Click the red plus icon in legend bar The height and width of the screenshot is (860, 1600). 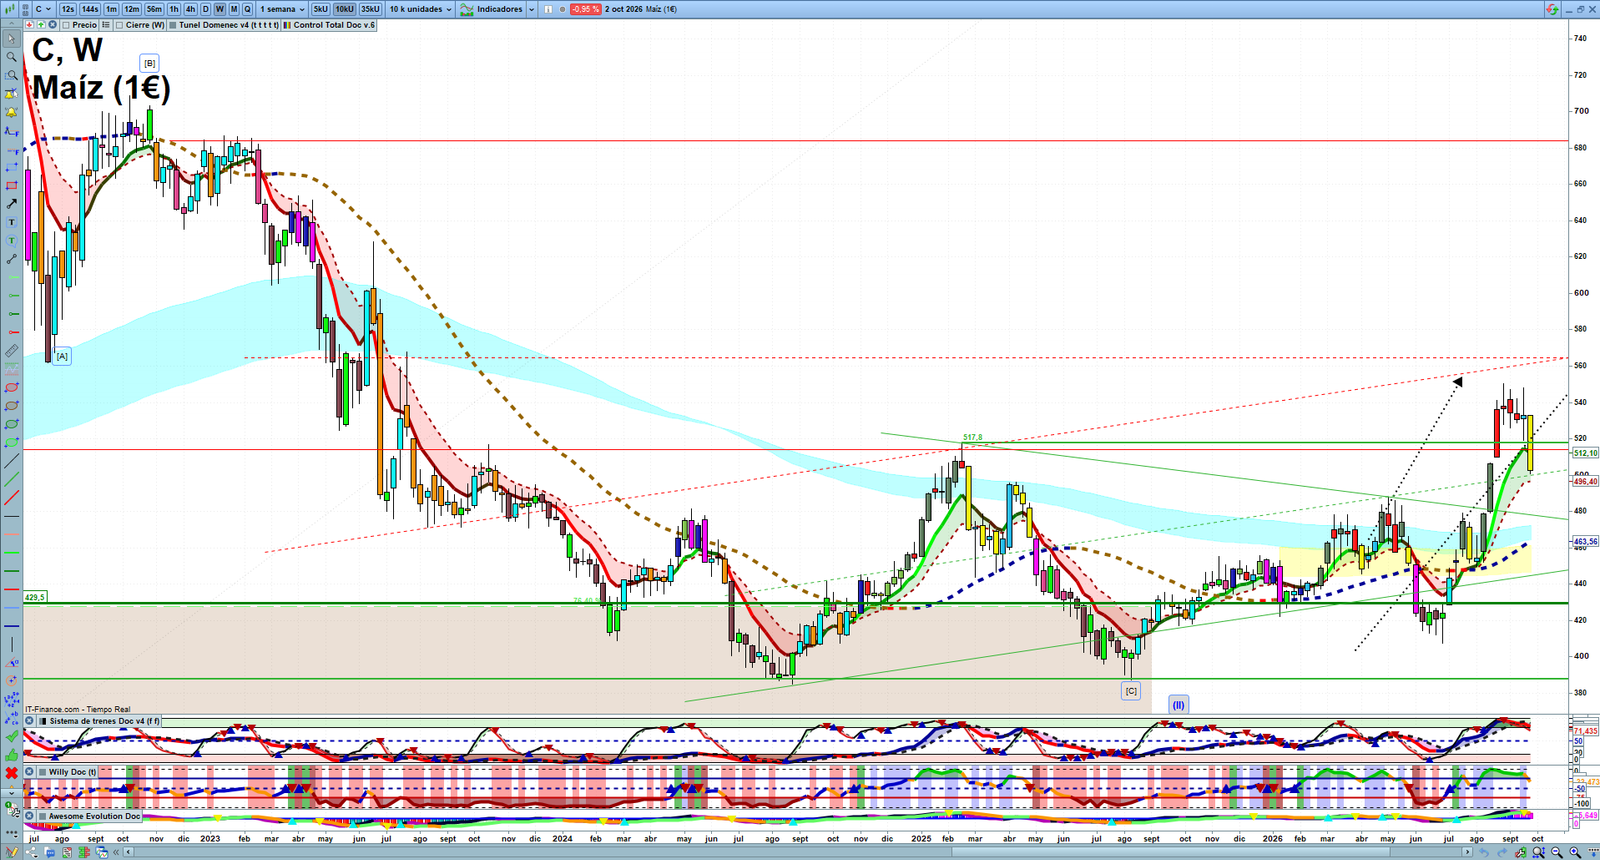pos(30,25)
